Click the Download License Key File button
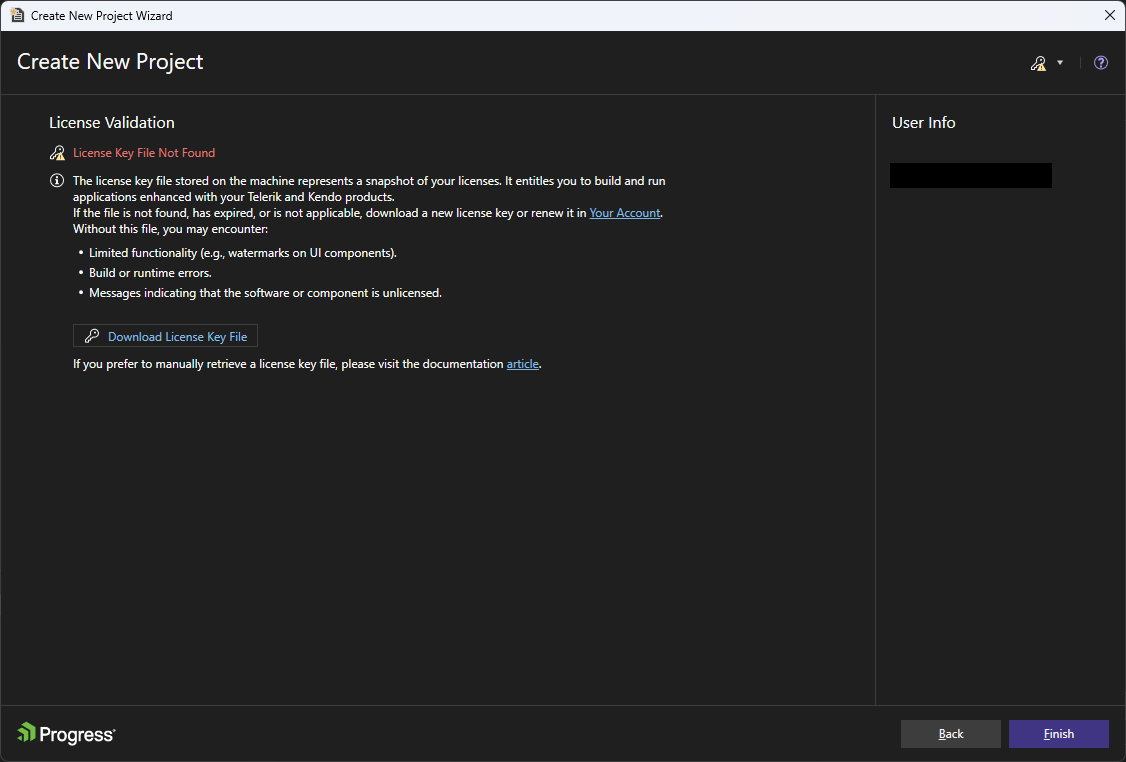The height and width of the screenshot is (762, 1126). [165, 336]
